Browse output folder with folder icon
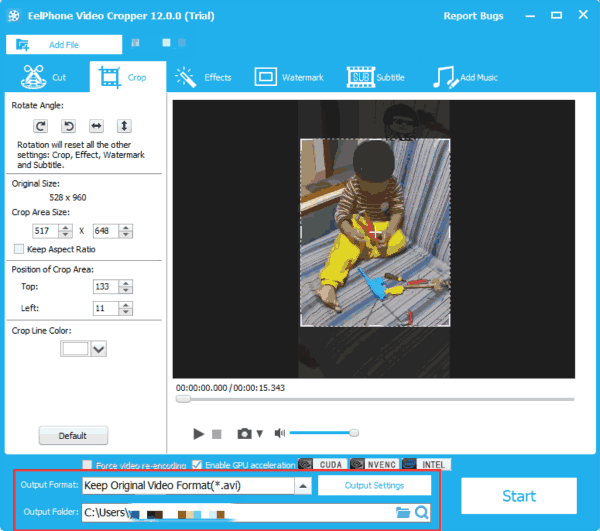Image resolution: width=600 pixels, height=531 pixels. click(x=403, y=512)
